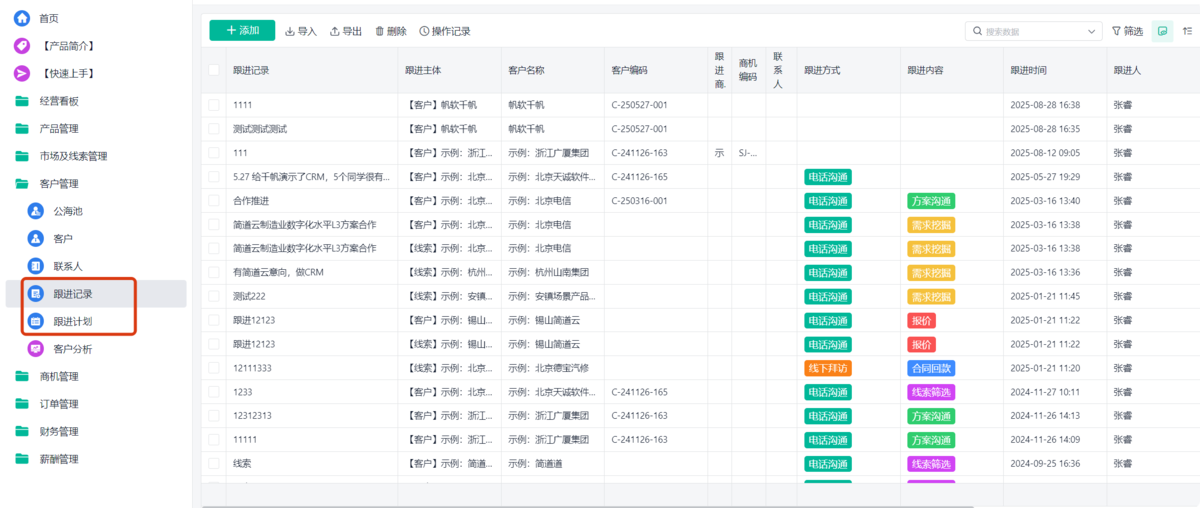Click the 导入 import toolbar button
The height and width of the screenshot is (508, 1200).
pyautogui.click(x=301, y=31)
